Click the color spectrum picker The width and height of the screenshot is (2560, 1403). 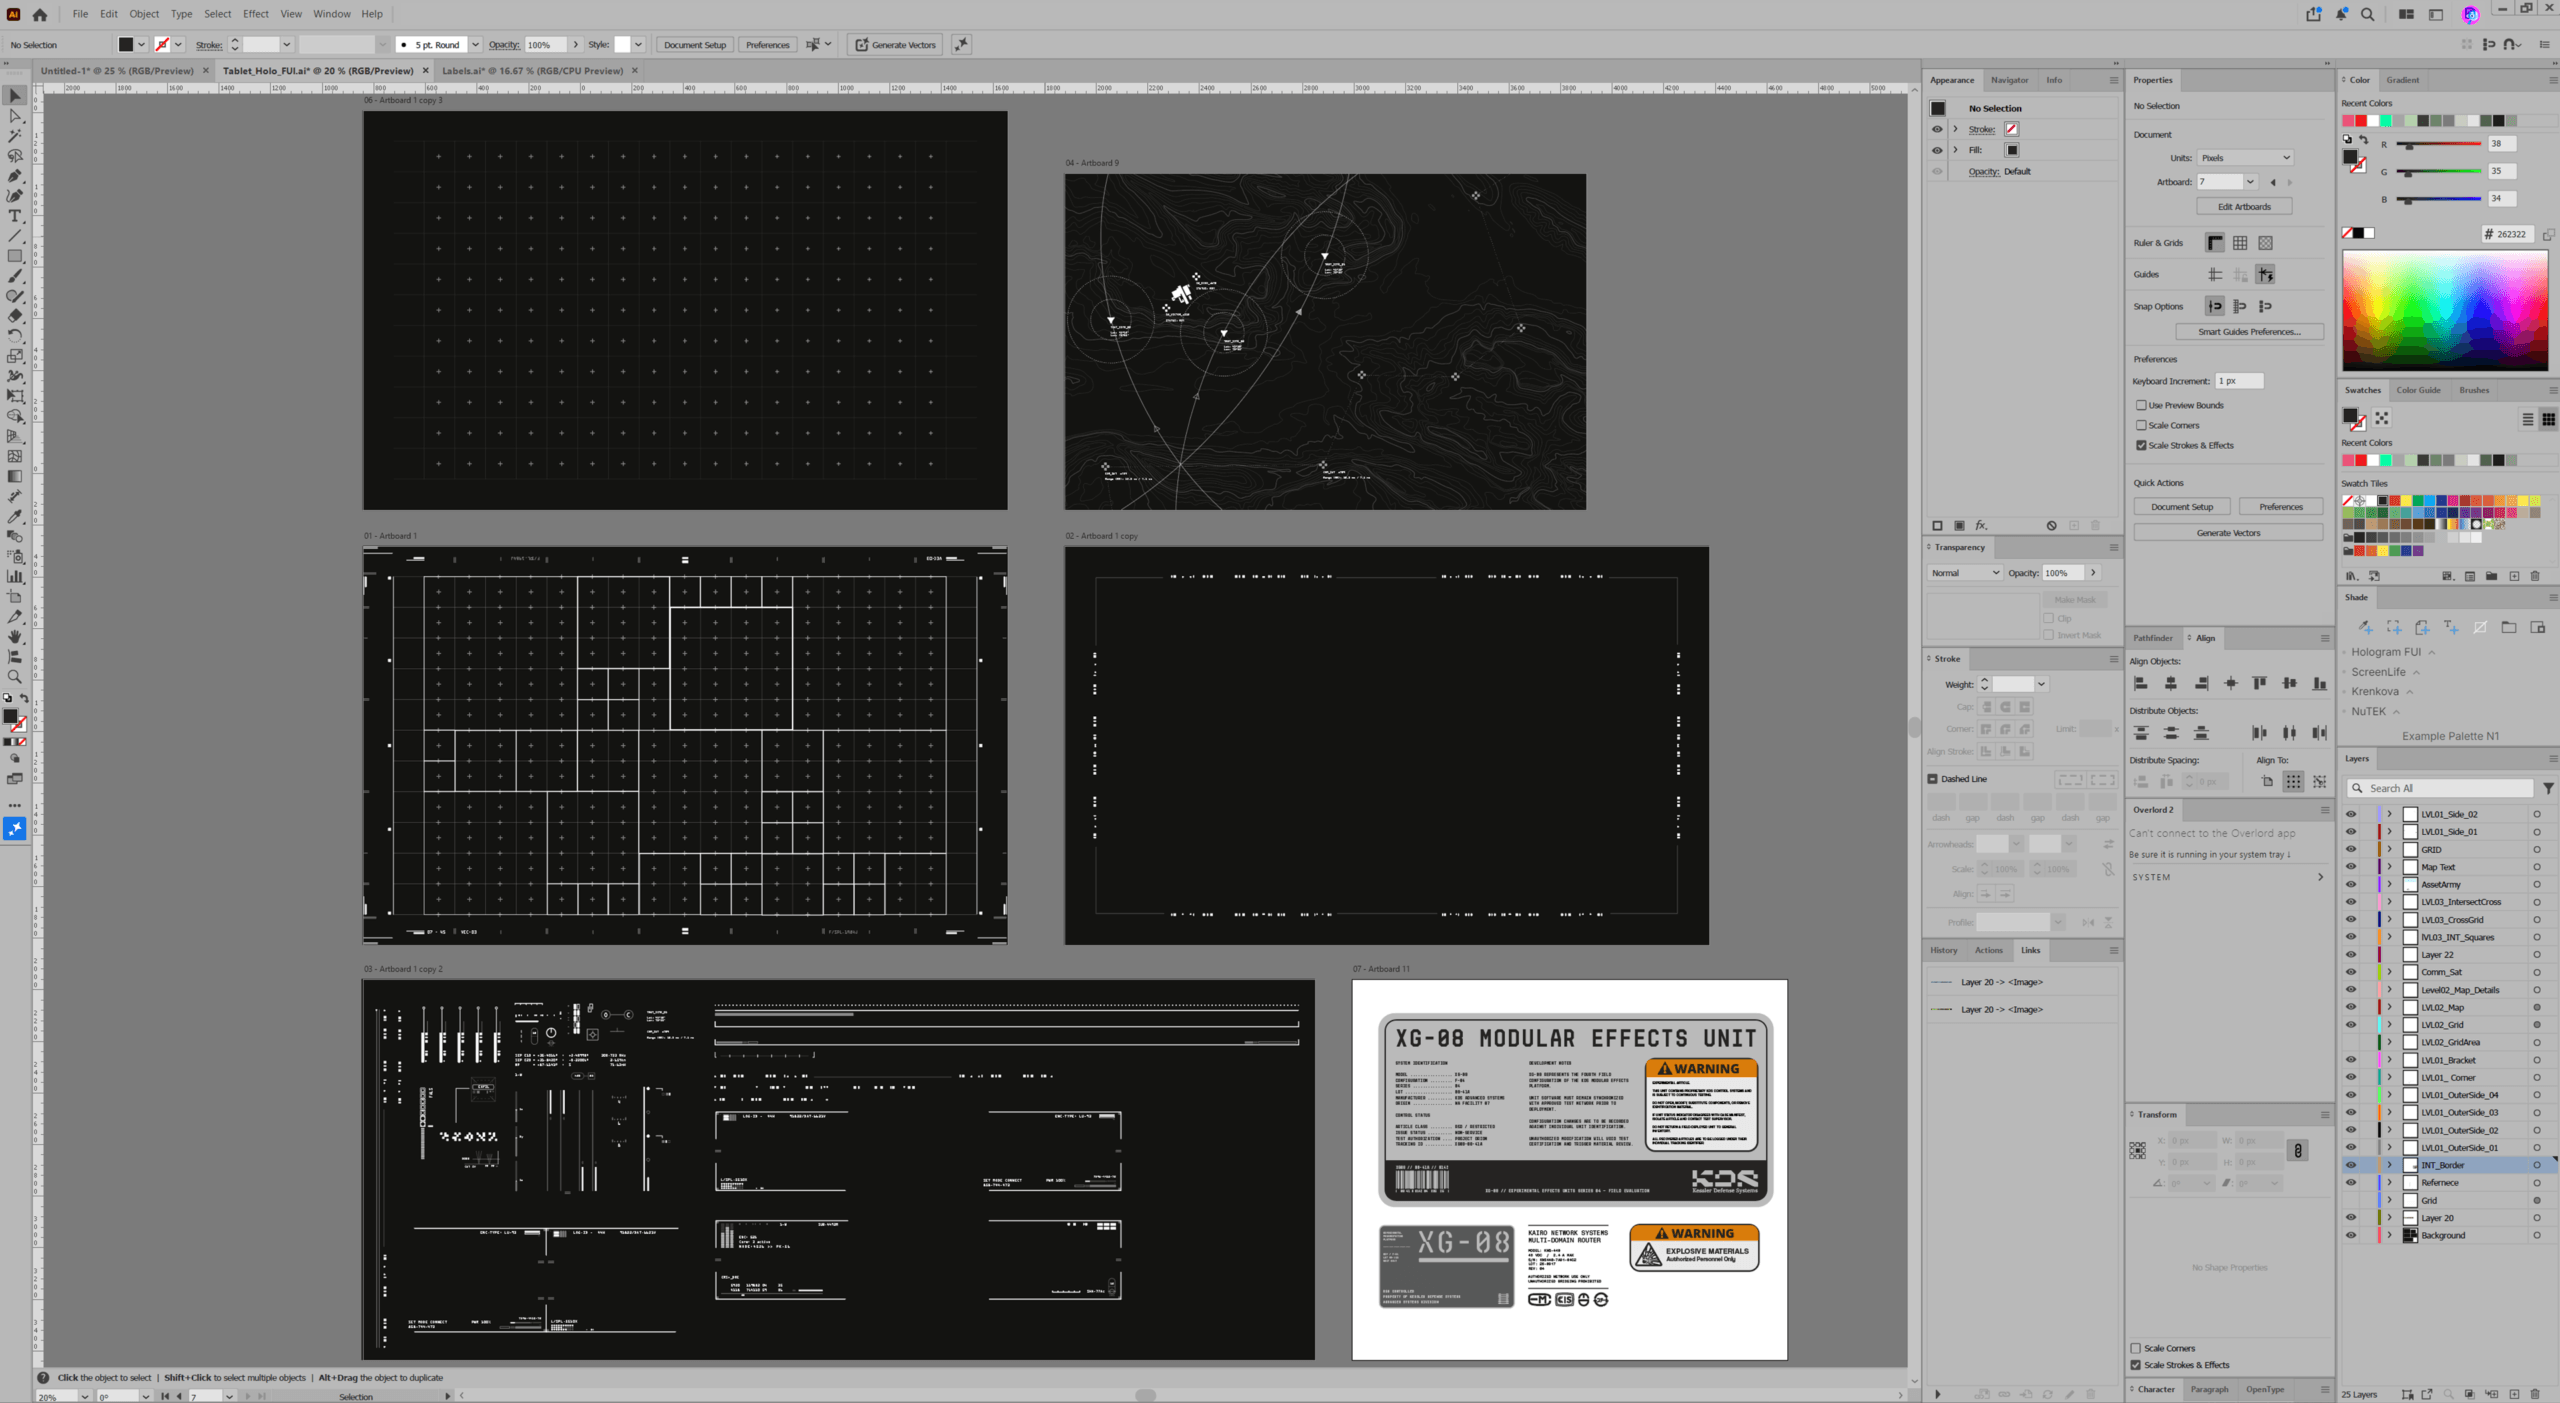2445,311
